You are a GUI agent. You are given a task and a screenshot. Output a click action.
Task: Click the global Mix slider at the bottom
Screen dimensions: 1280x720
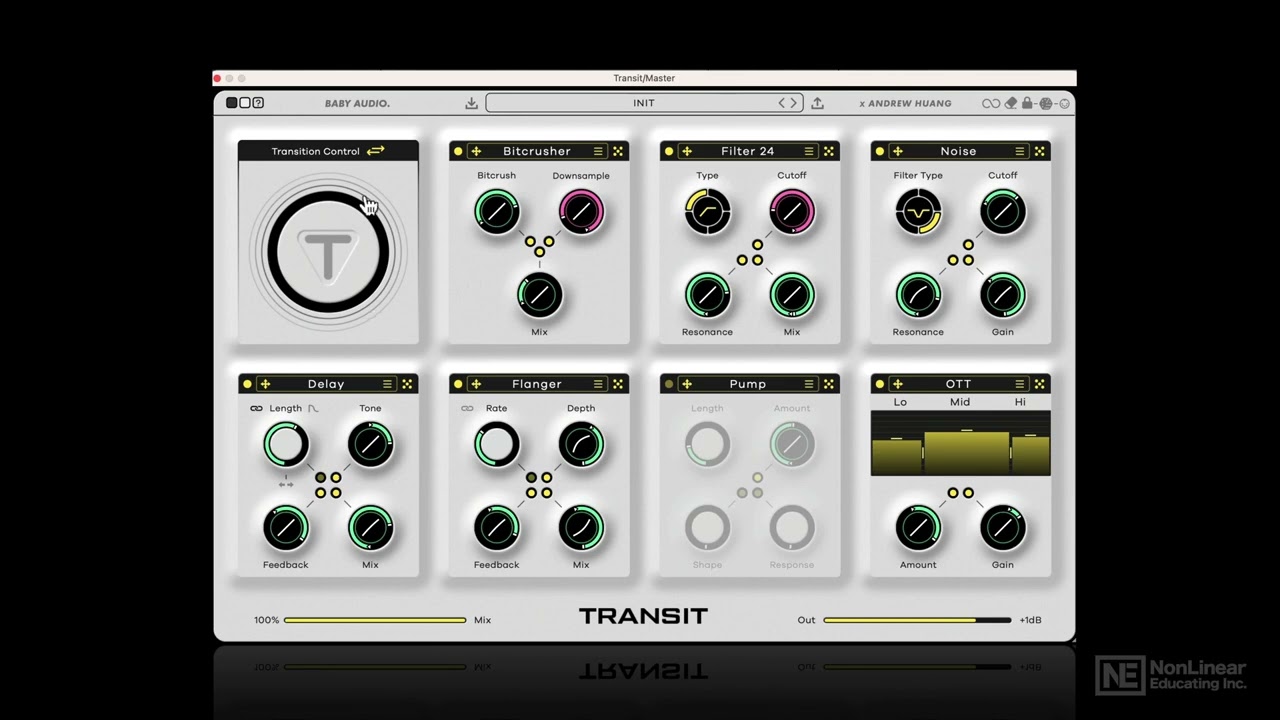coord(375,620)
